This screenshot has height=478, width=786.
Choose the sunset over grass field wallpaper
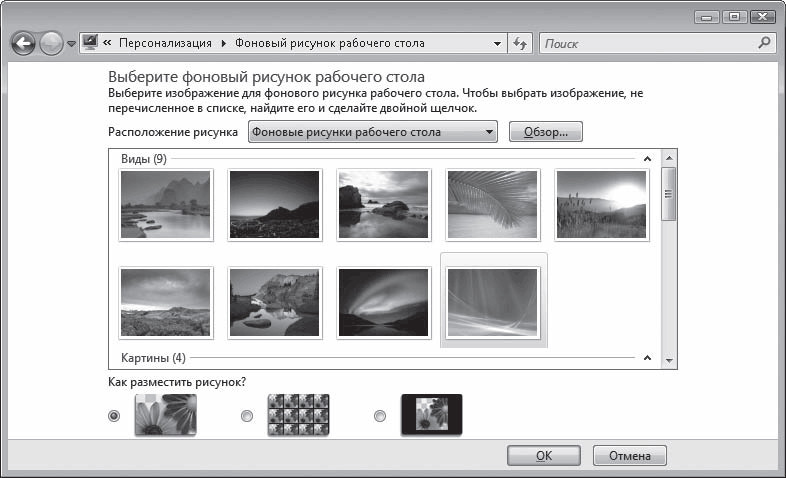tap(601, 204)
